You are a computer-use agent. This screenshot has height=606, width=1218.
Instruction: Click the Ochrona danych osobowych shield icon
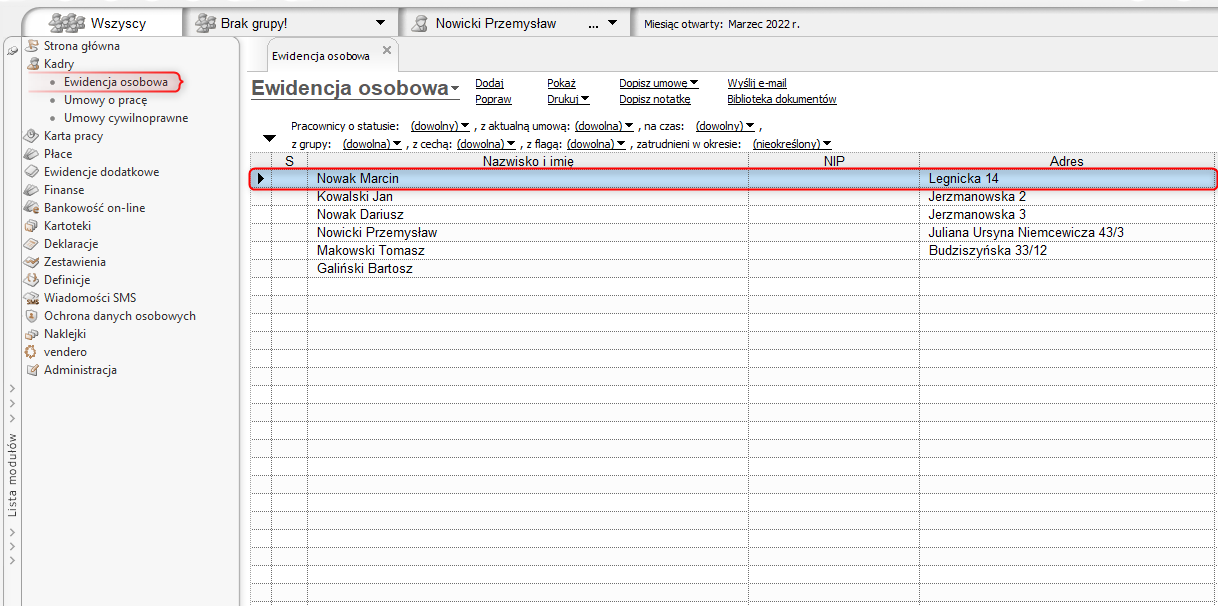click(x=33, y=316)
